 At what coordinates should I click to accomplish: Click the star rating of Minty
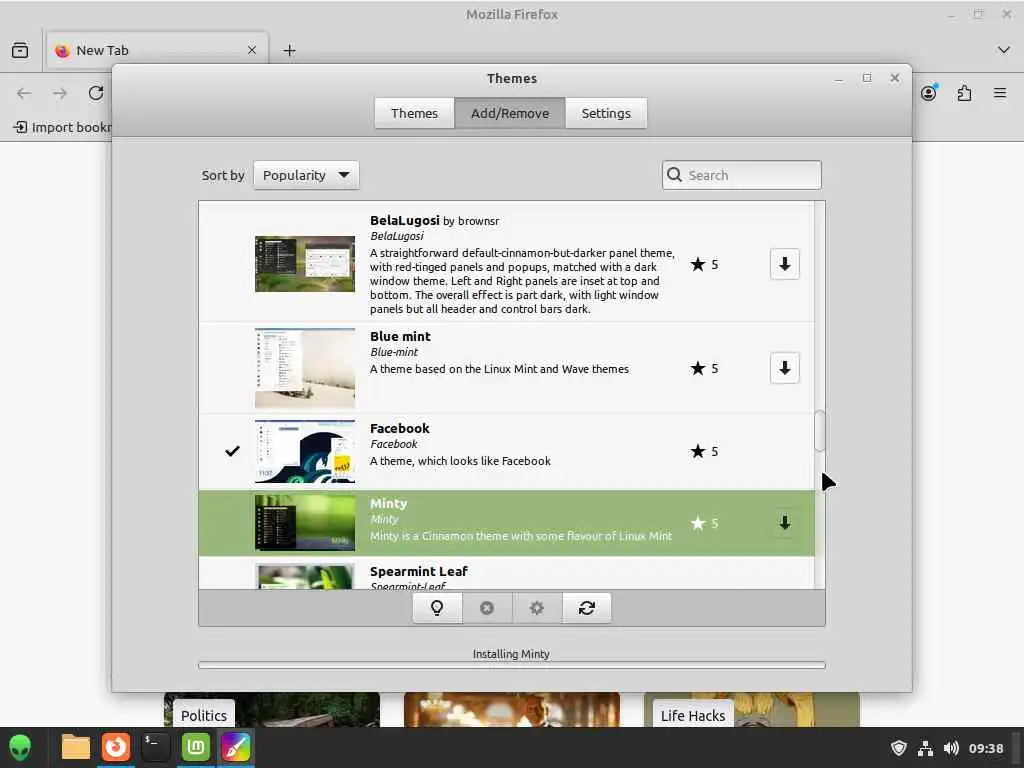[704, 523]
